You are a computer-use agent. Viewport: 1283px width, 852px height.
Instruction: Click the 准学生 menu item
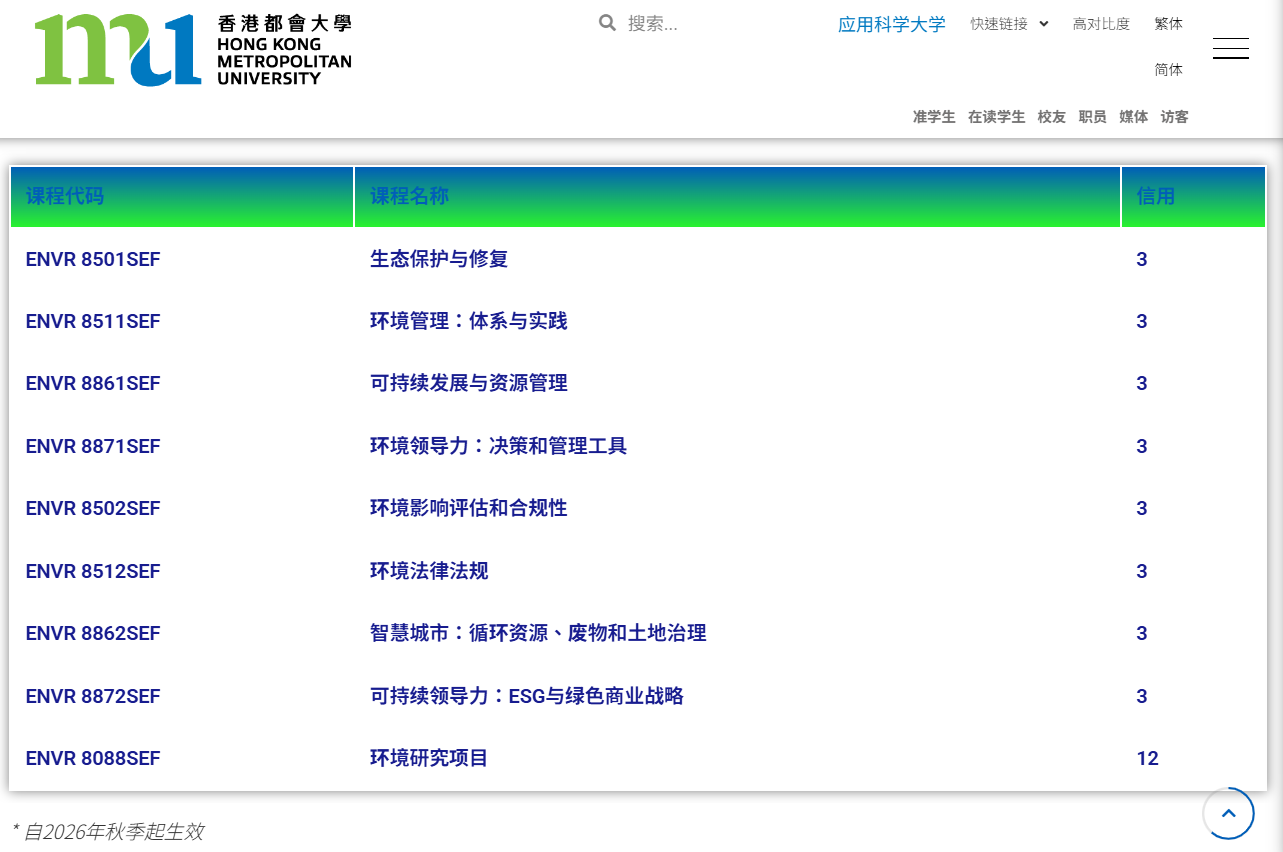pyautogui.click(x=933, y=117)
